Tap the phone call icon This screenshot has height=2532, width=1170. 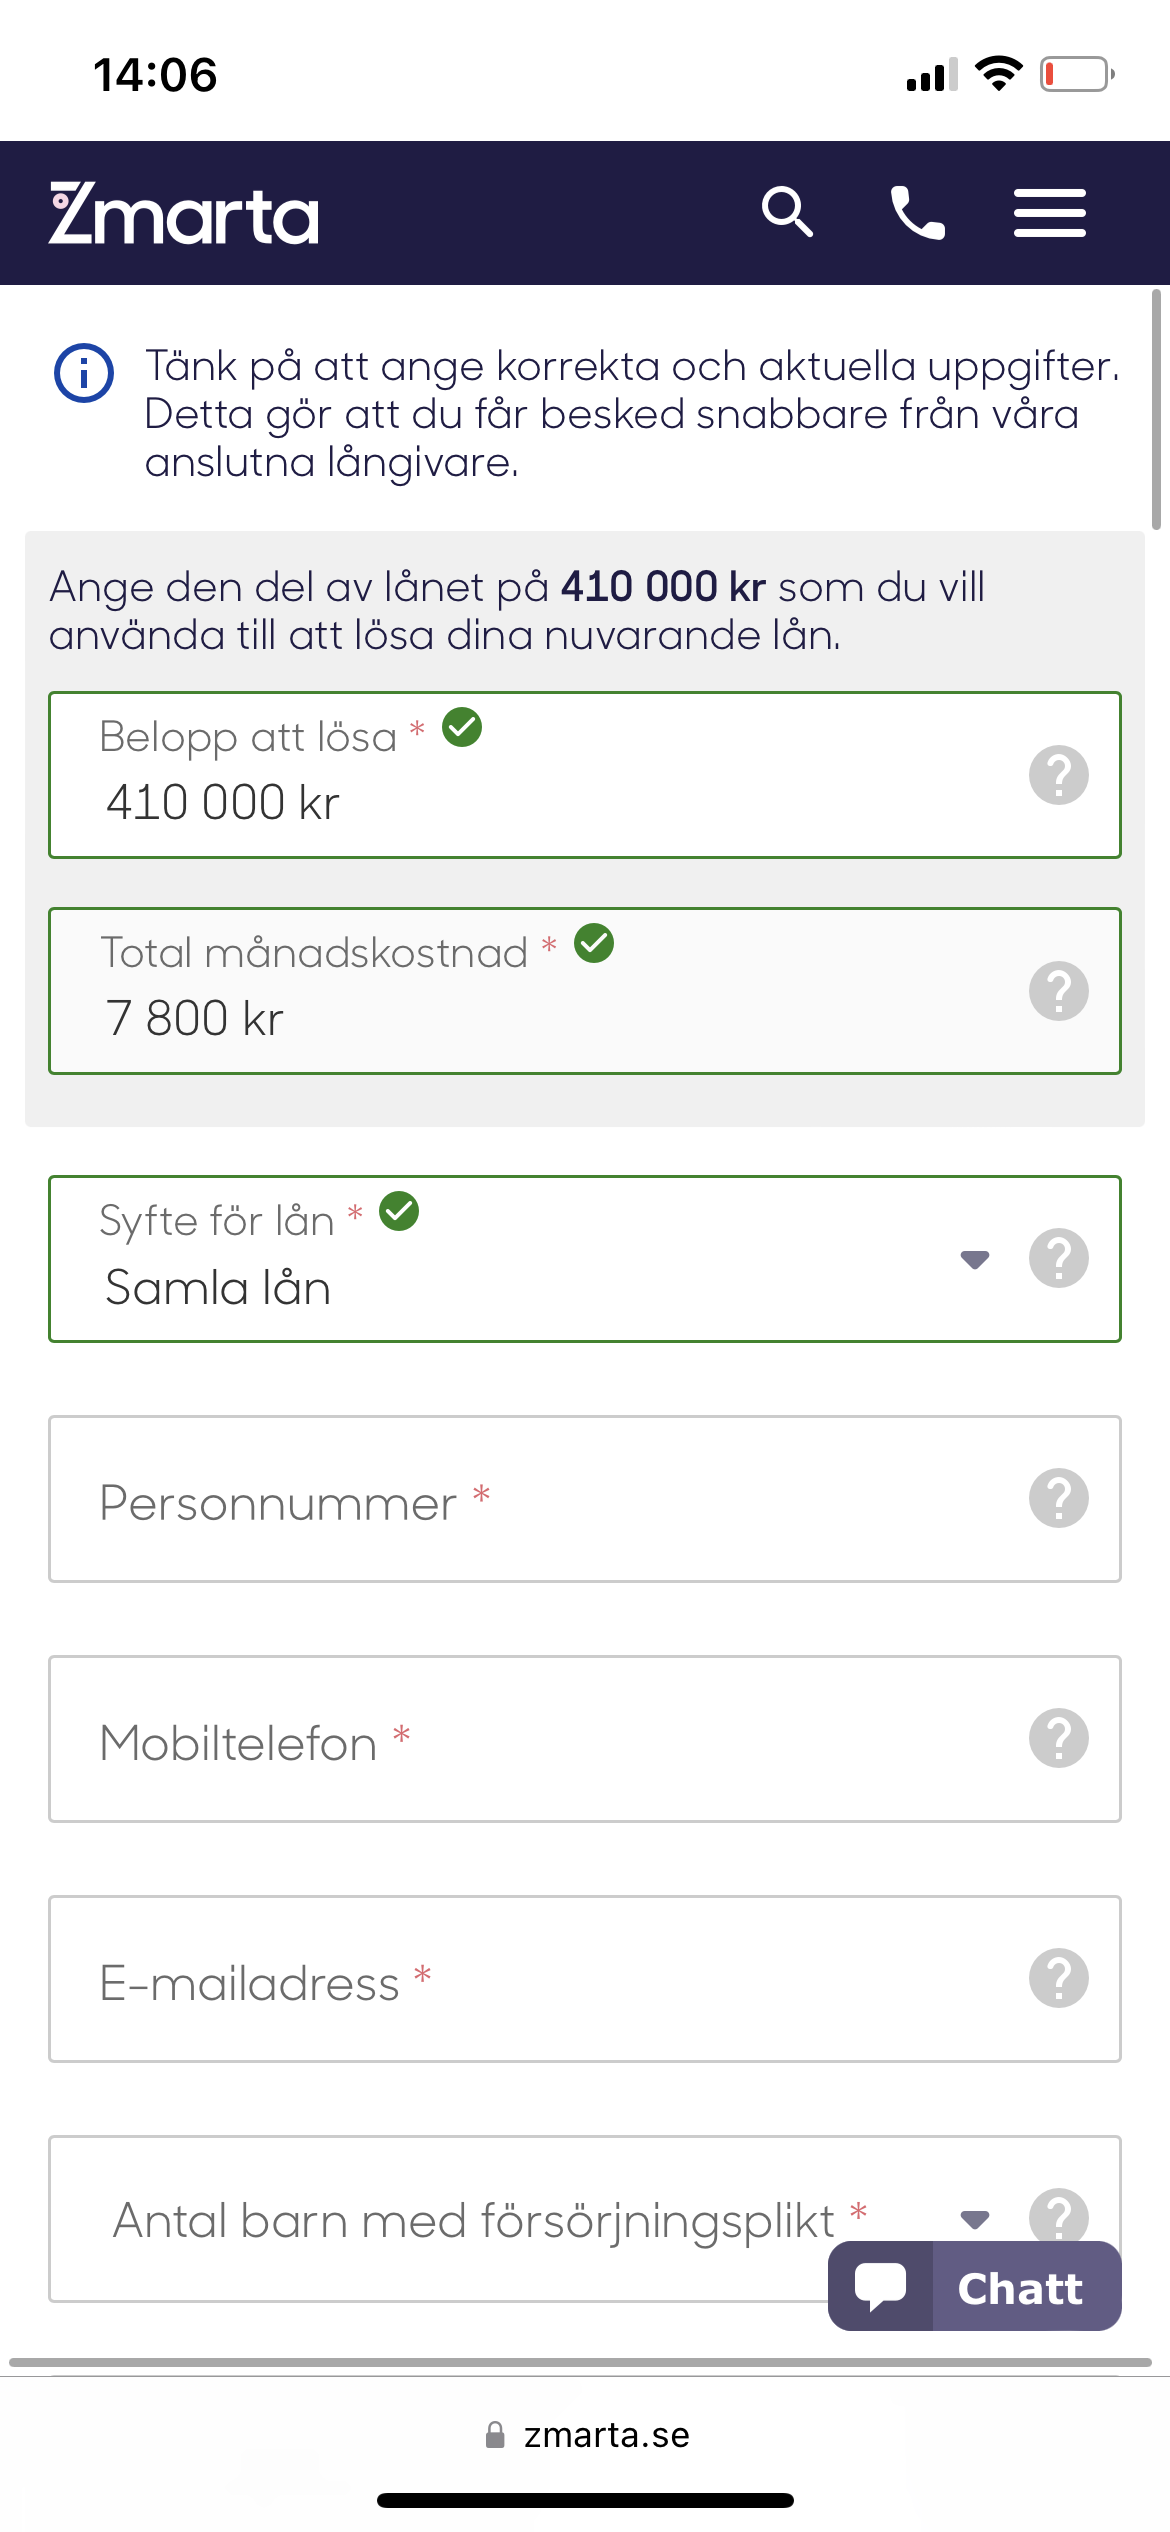(x=917, y=212)
